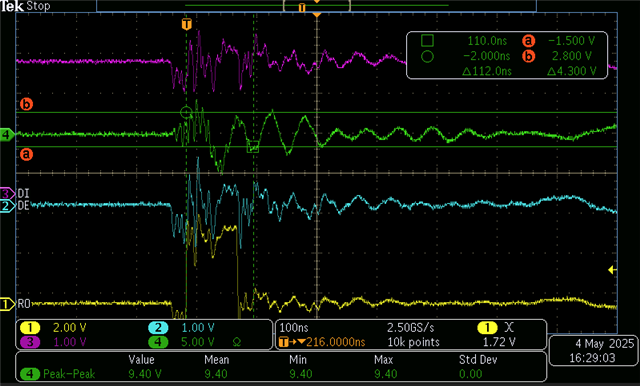This screenshot has height=386, width=640.
Task: Select cursor b marker on the left
Action: (26, 104)
